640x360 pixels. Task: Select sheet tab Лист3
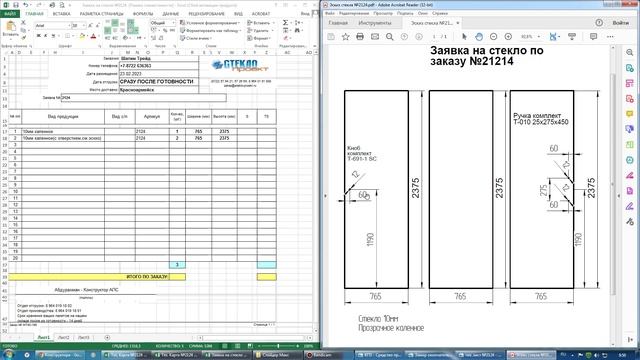pyautogui.click(x=84, y=338)
